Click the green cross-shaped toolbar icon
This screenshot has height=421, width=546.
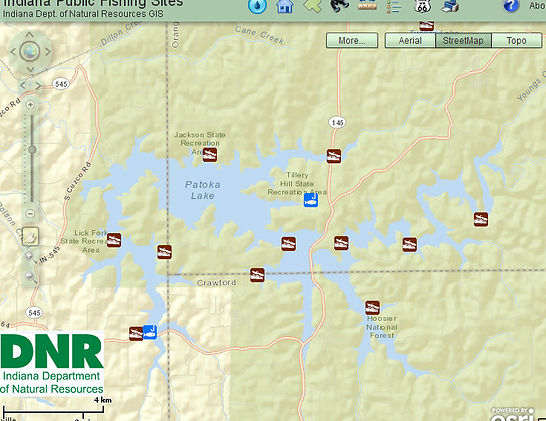[x=312, y=6]
